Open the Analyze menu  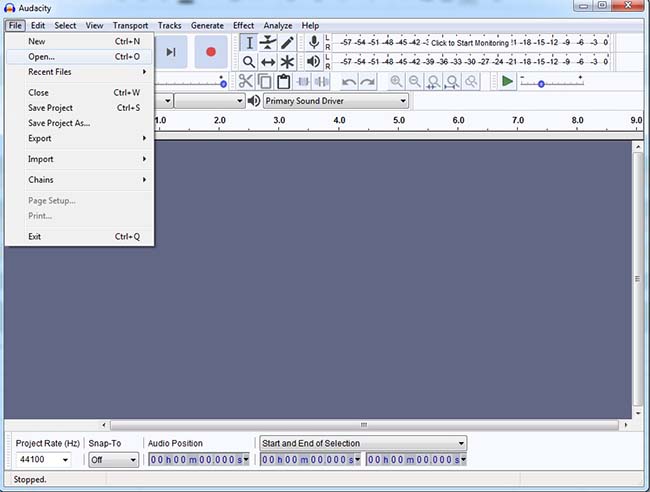tap(278, 26)
